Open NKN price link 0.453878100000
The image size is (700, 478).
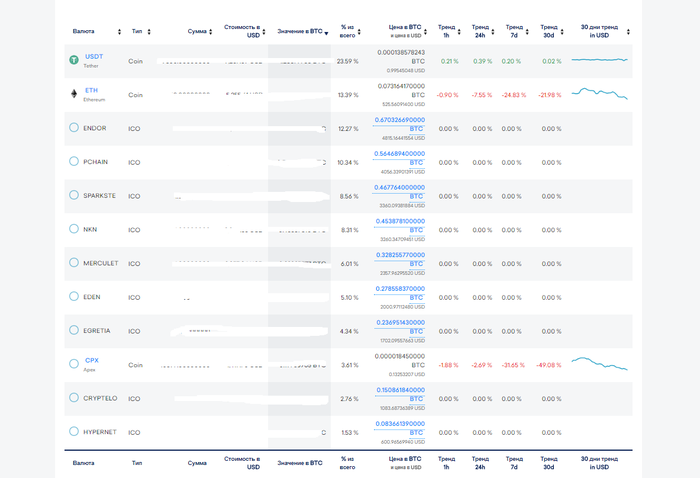(x=400, y=221)
